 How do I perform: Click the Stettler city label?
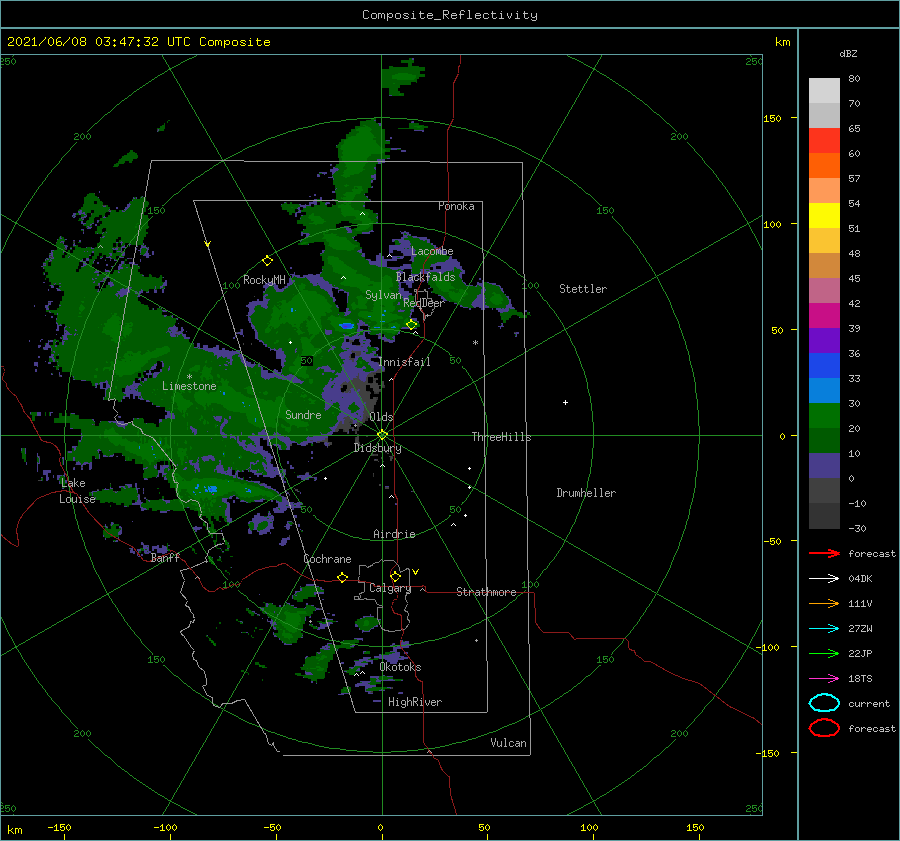[583, 289]
